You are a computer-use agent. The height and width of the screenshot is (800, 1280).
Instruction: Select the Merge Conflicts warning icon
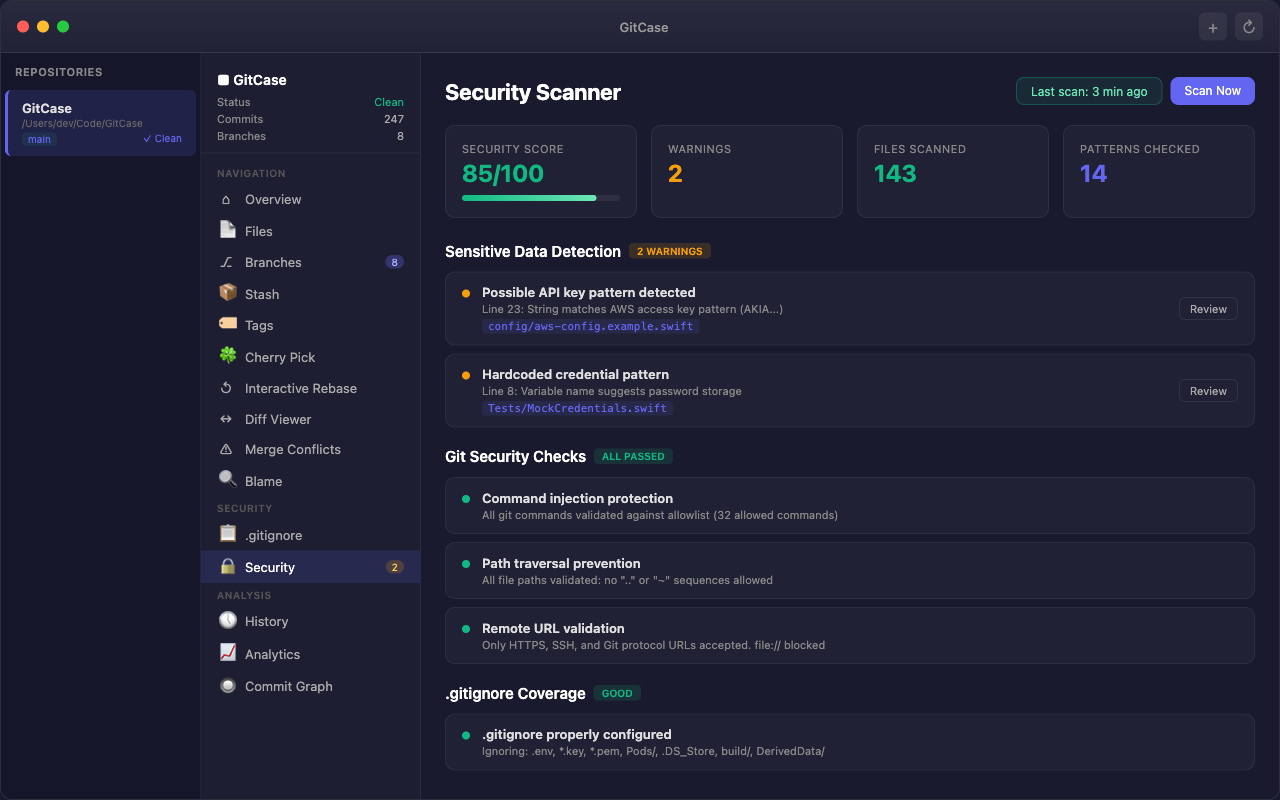(228, 449)
